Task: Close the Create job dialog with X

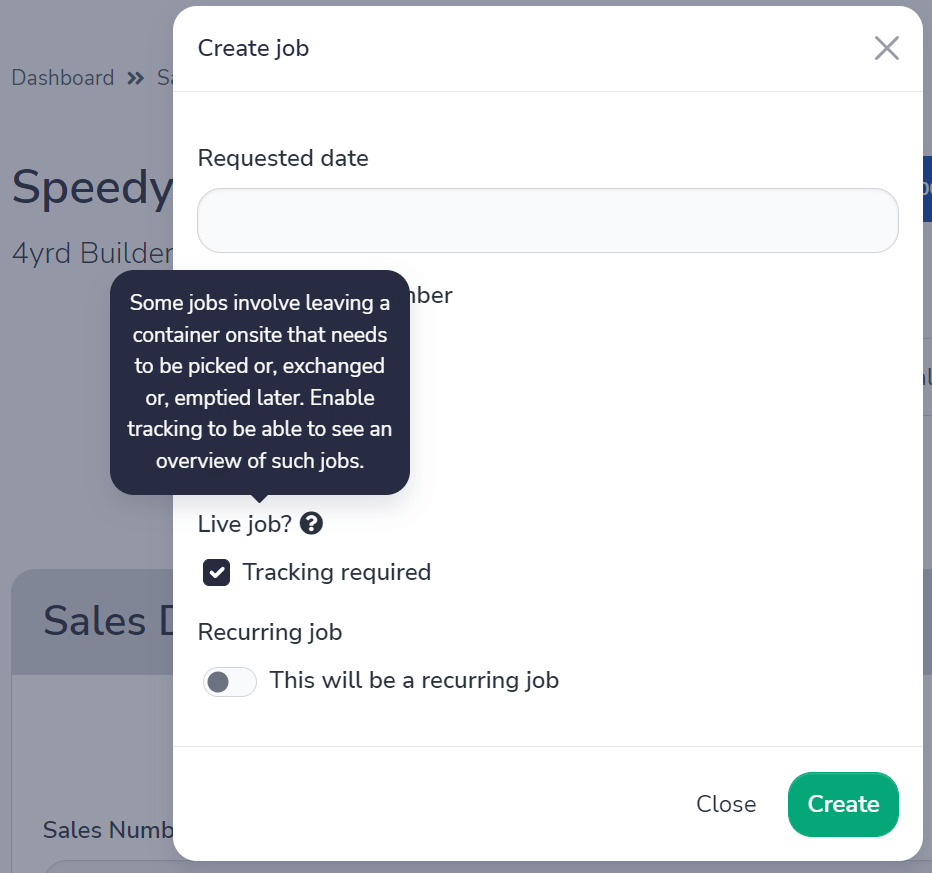Action: point(886,48)
